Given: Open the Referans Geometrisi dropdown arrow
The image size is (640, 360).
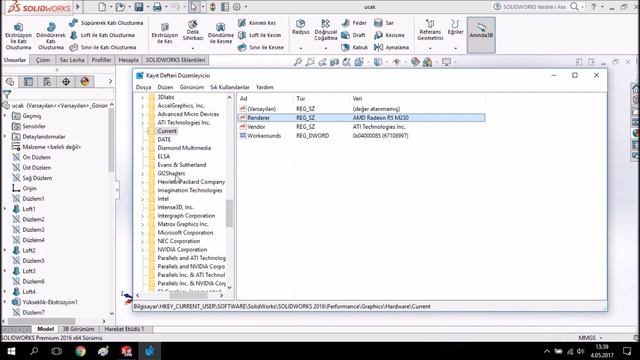Looking at the screenshot, I should click(430, 48).
